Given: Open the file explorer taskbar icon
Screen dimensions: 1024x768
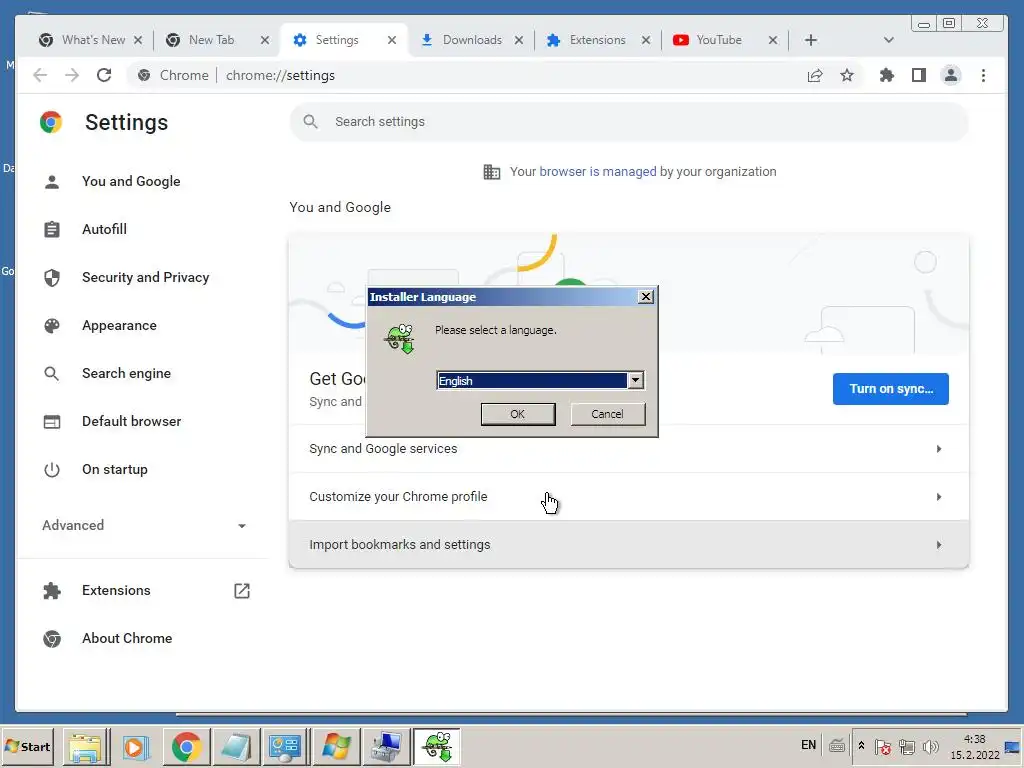Looking at the screenshot, I should (x=86, y=747).
